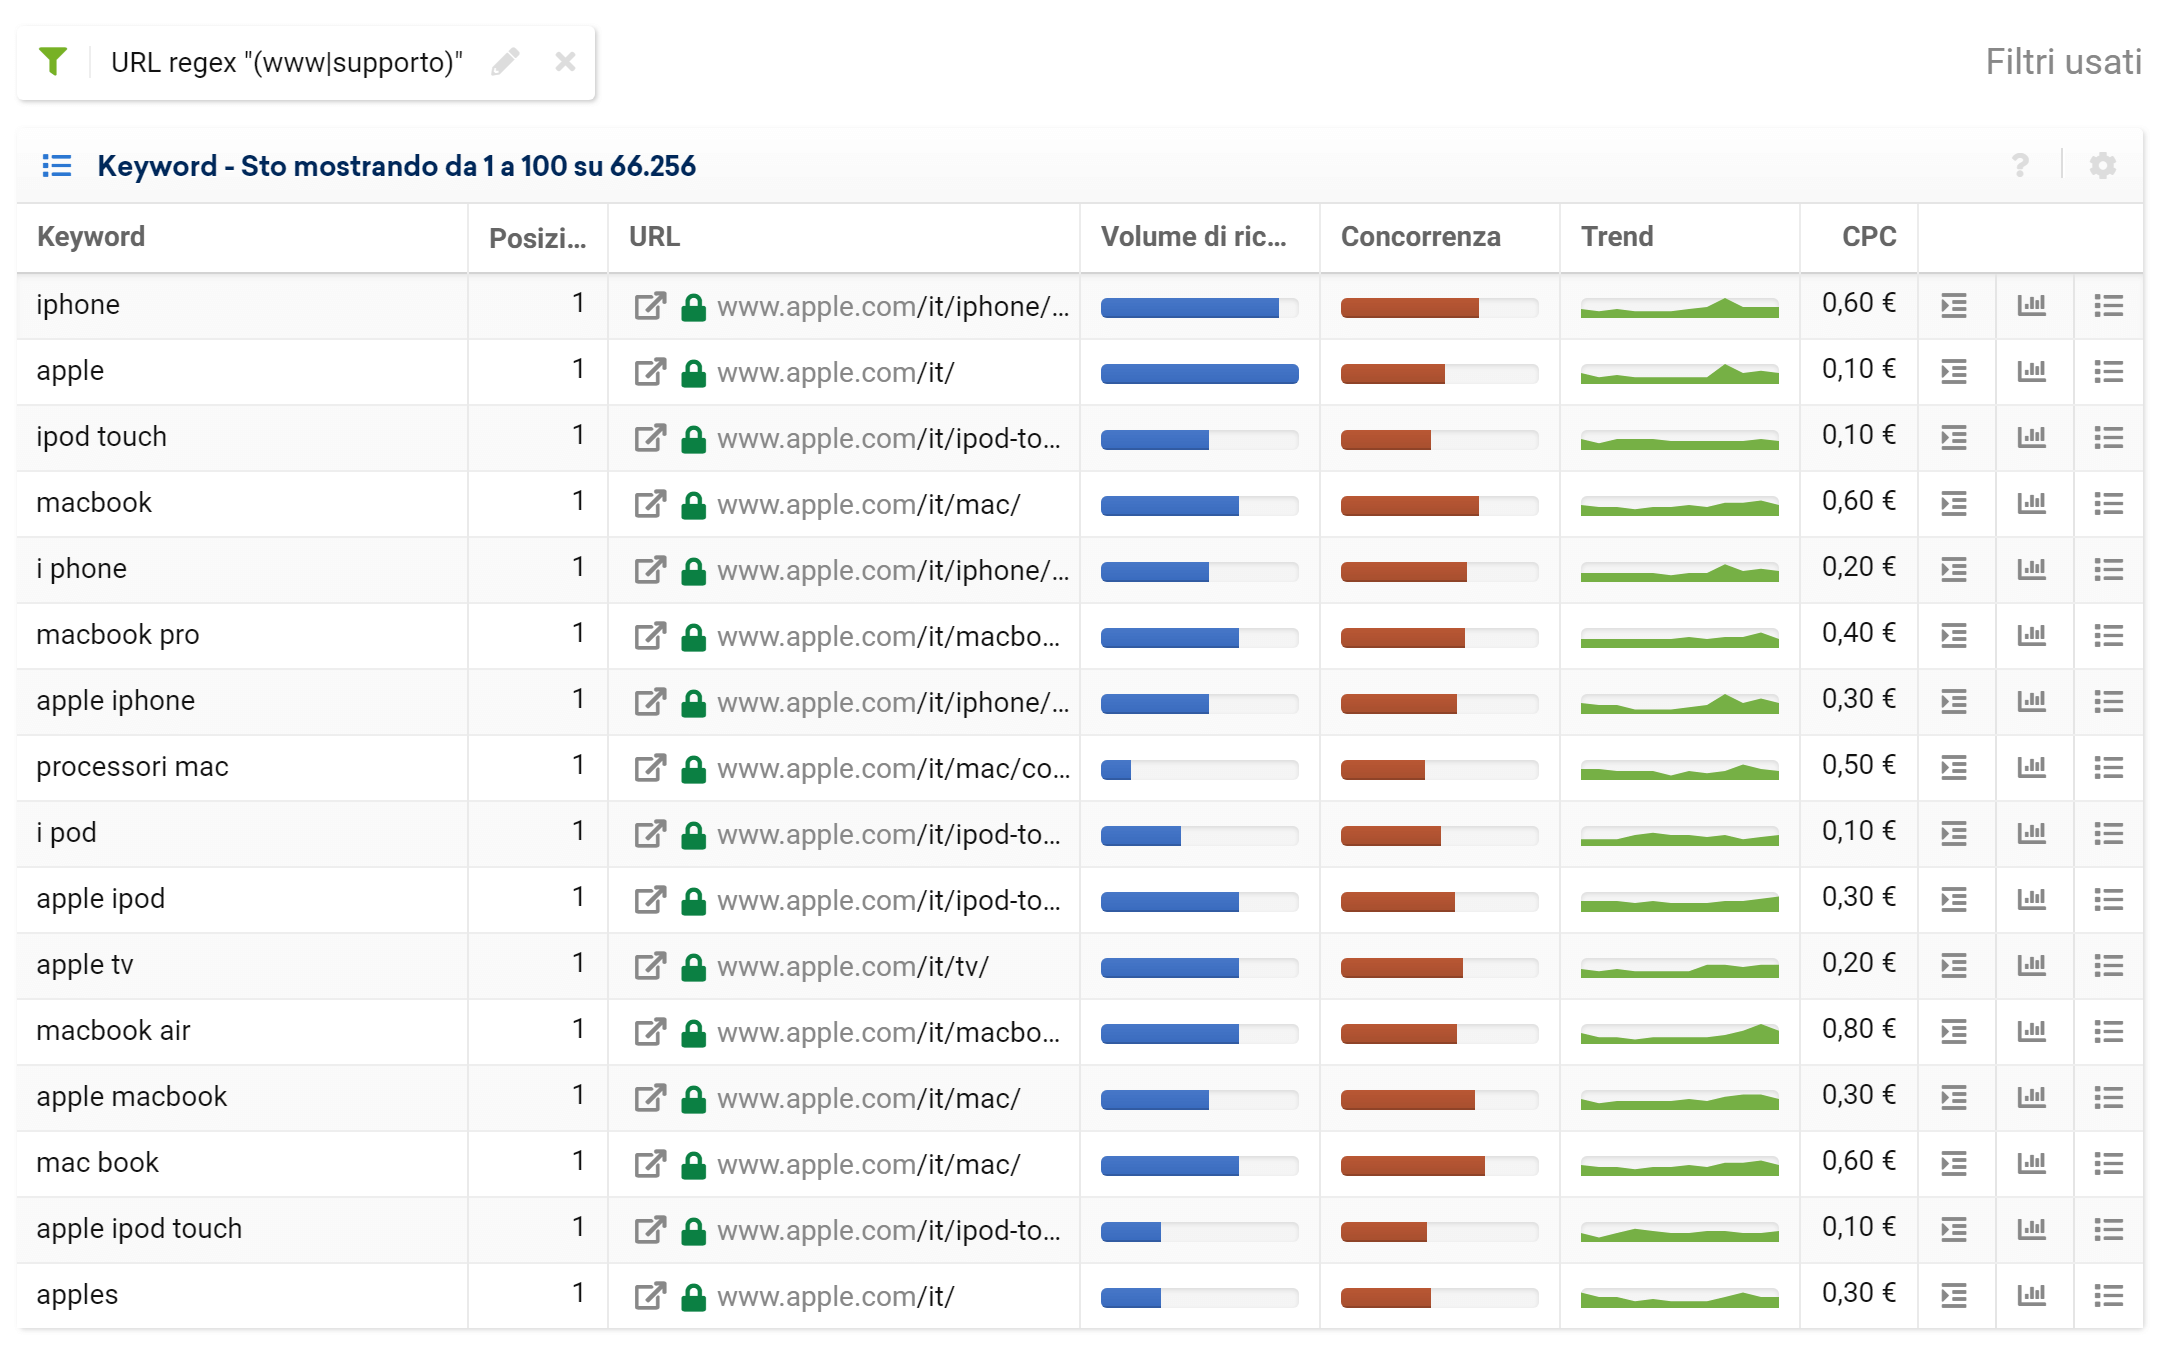2174x1350 pixels.
Task: Remove the URL regex filter
Action: [x=565, y=62]
